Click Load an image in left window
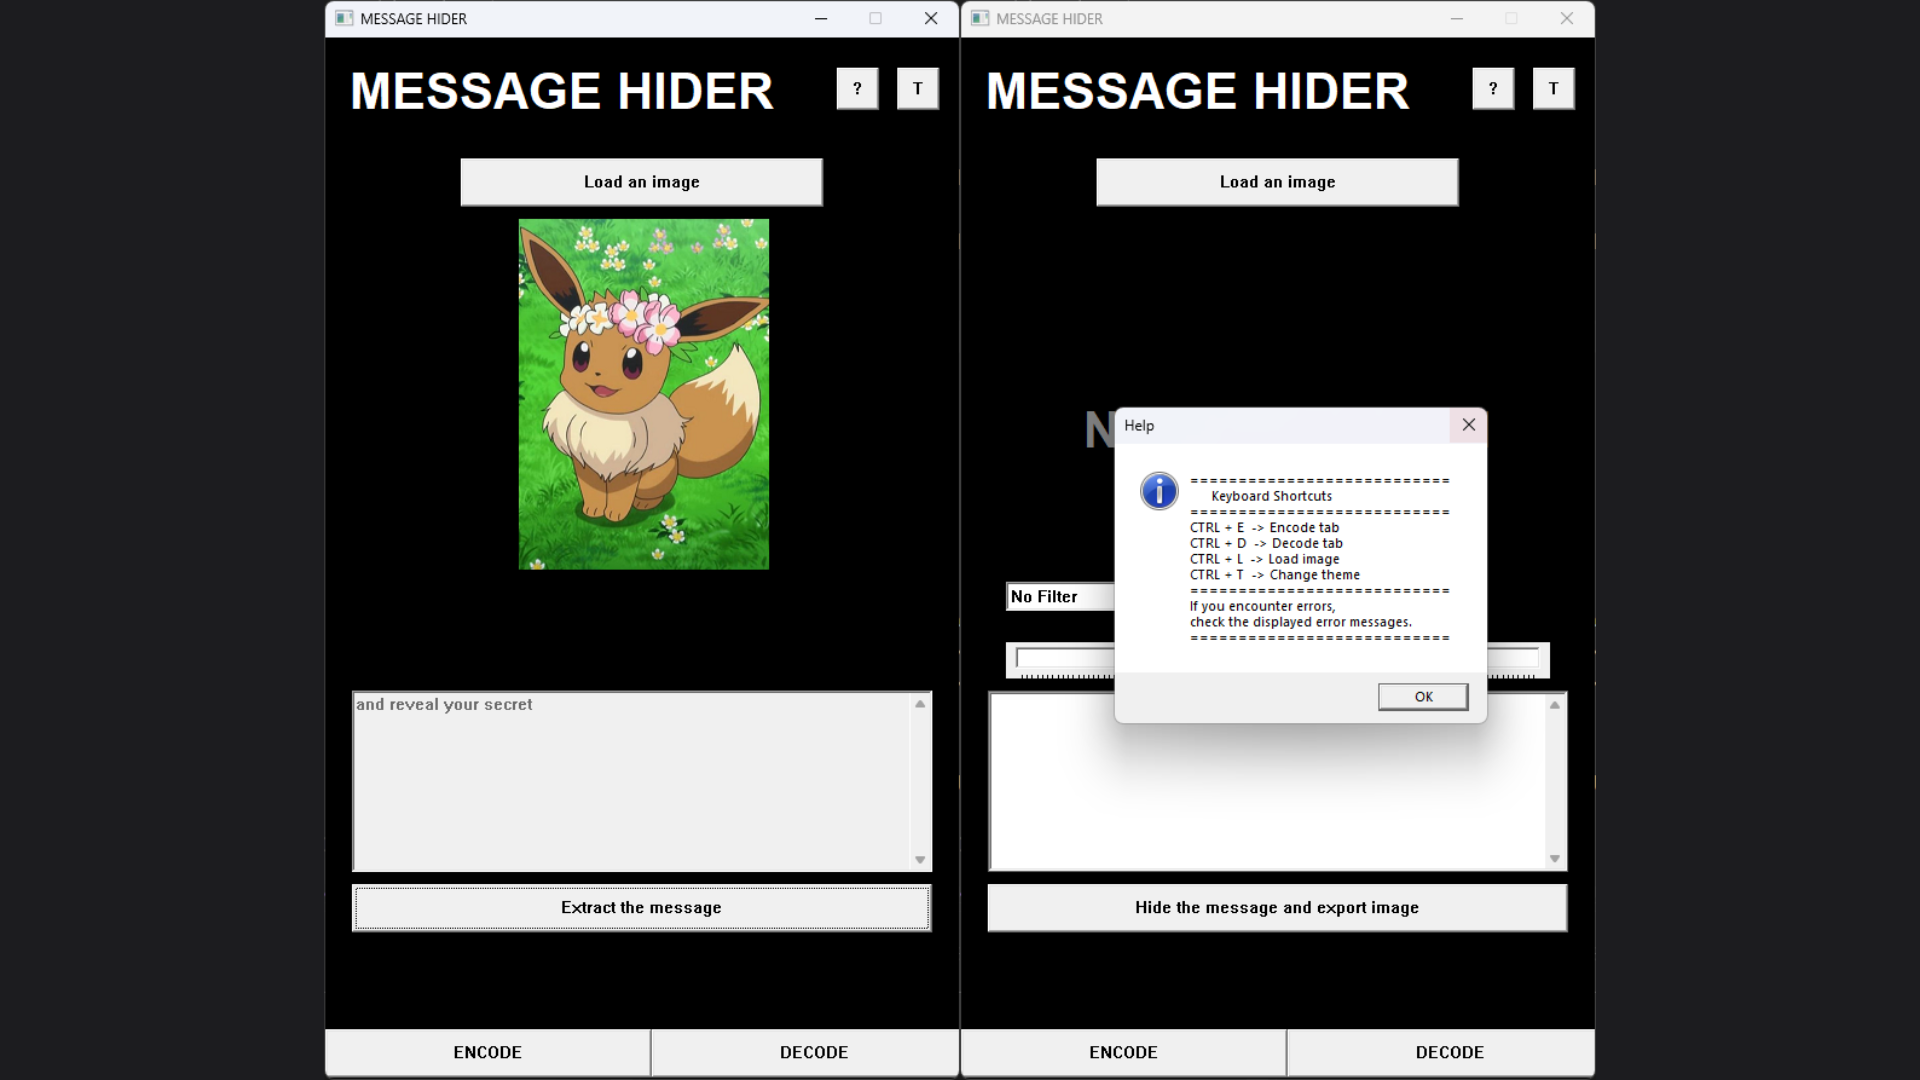This screenshot has width=1920, height=1080. tap(641, 182)
